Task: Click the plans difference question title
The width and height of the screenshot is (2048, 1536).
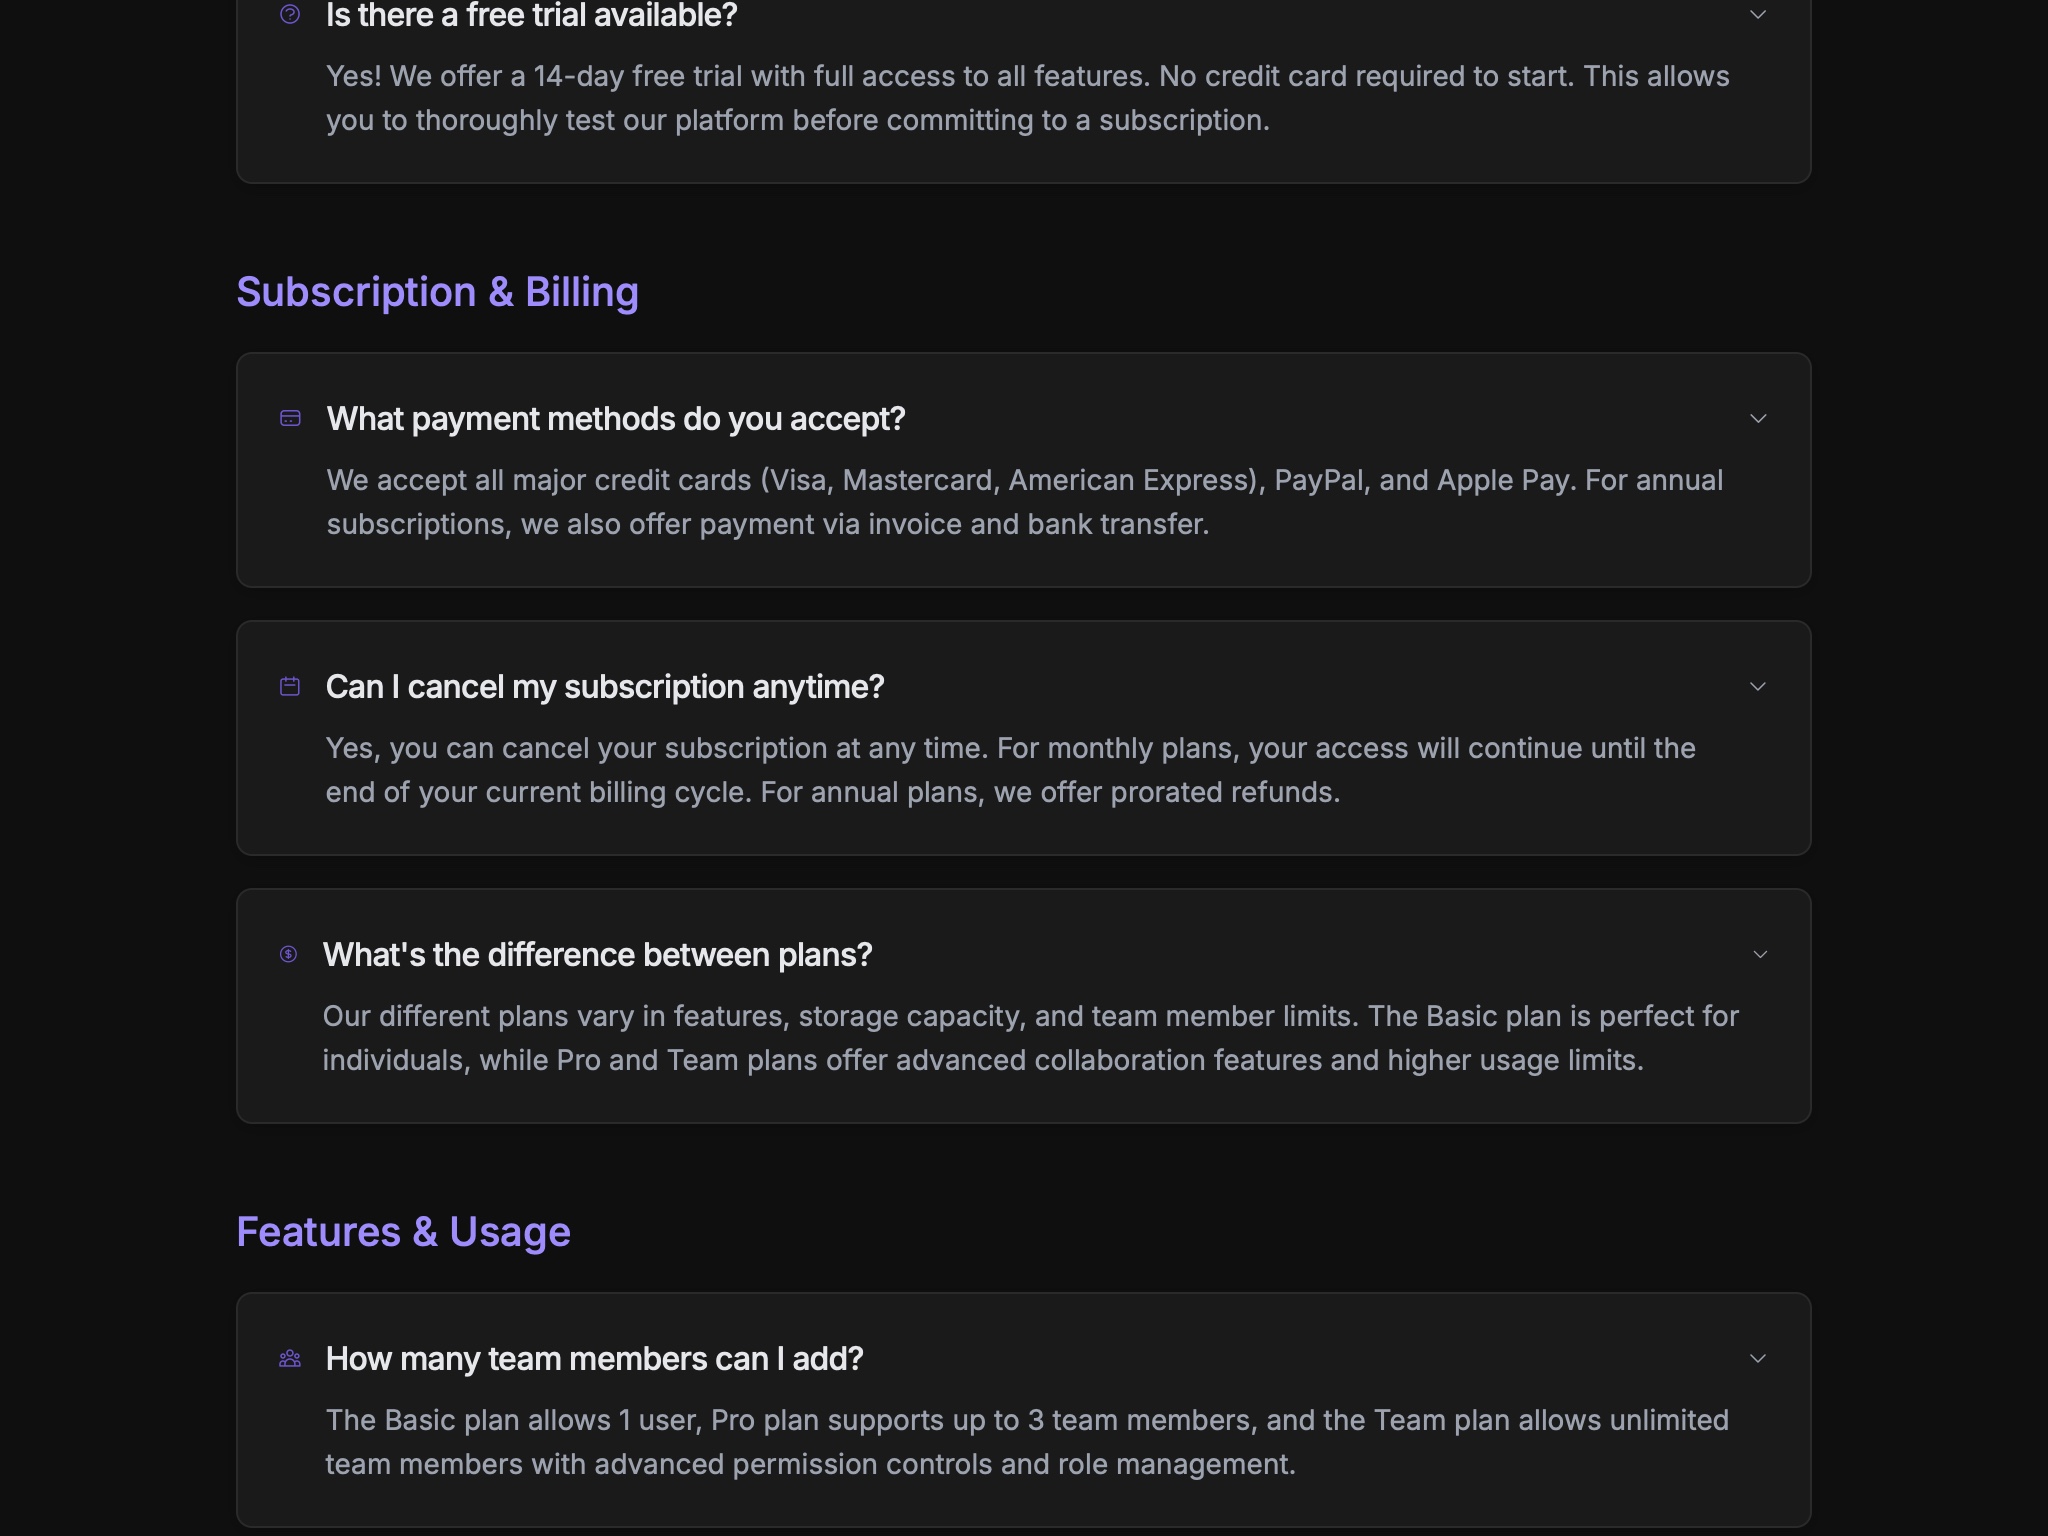Action: coord(598,955)
